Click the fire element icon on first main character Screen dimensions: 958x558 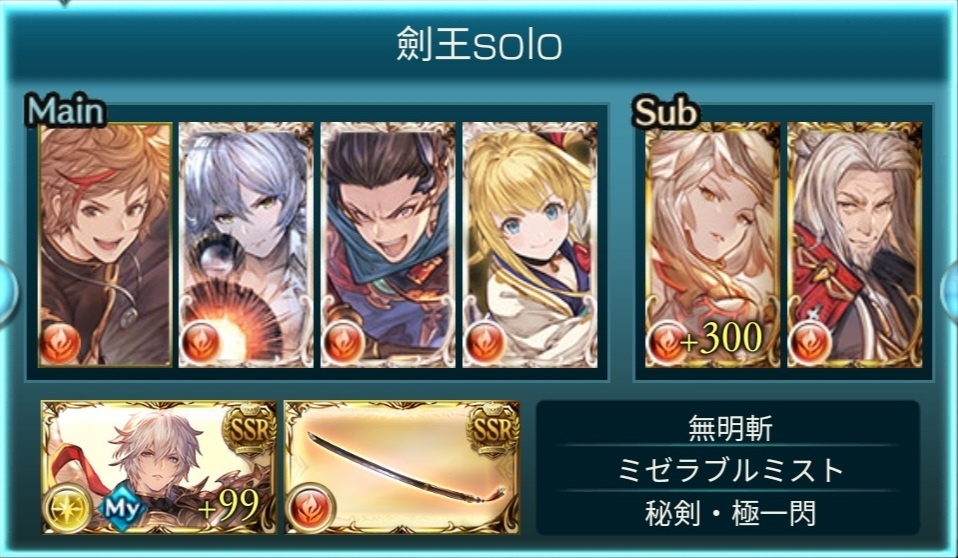point(60,342)
